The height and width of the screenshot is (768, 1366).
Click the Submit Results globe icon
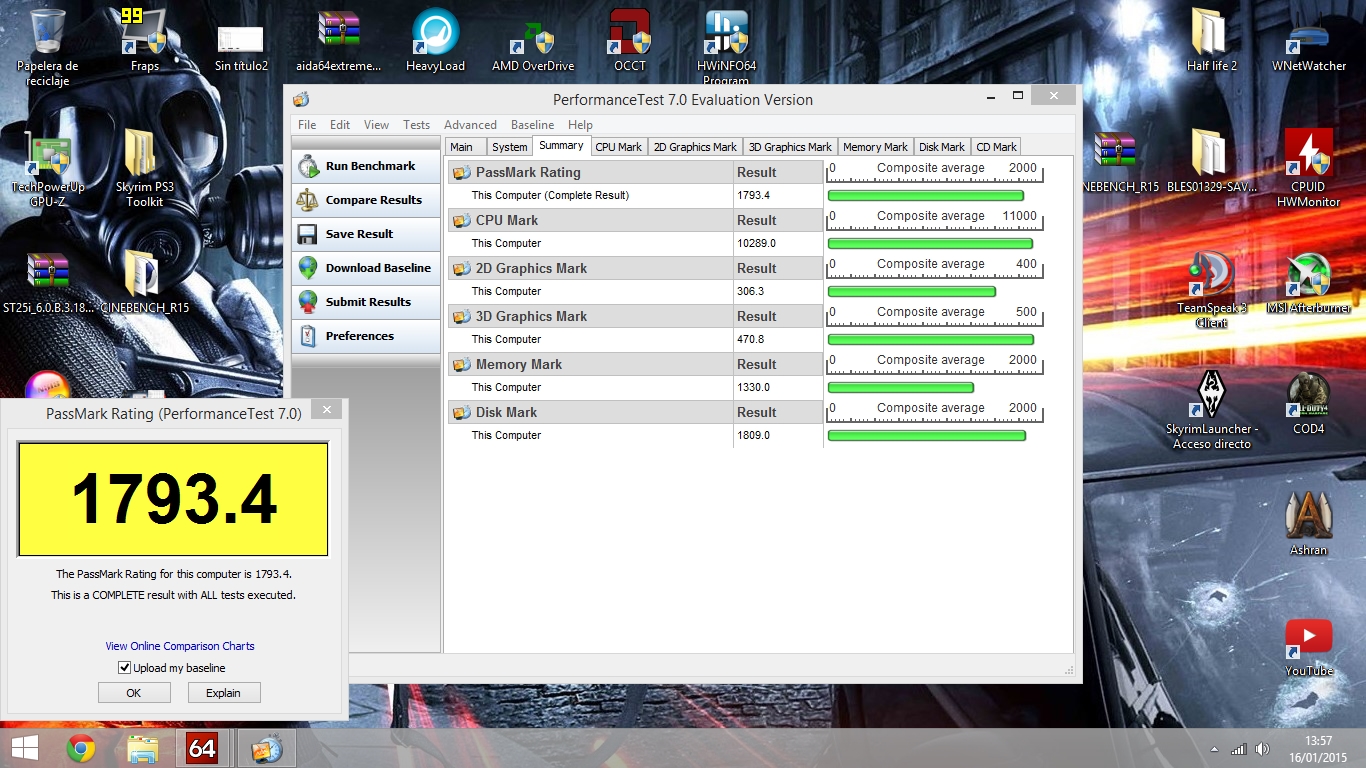(x=308, y=303)
